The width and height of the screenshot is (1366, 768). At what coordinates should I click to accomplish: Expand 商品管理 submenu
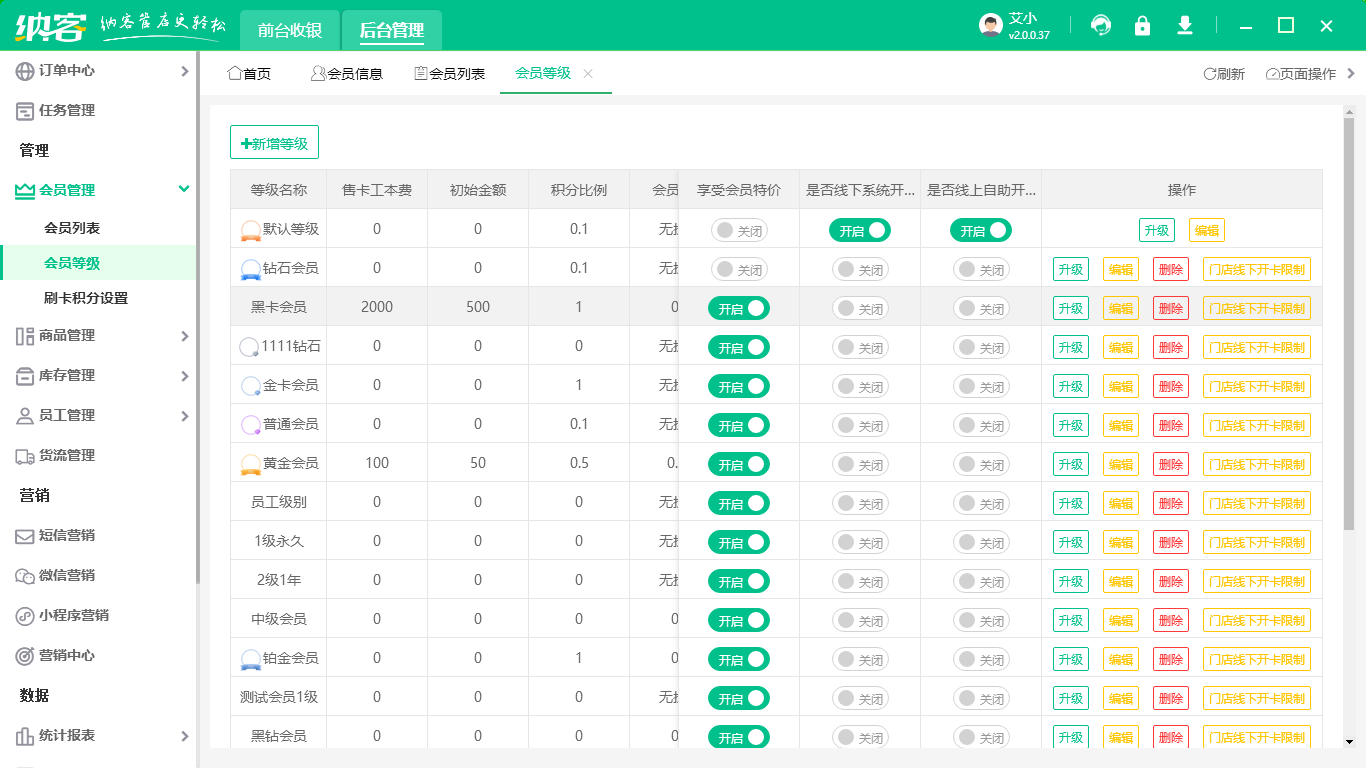(184, 336)
